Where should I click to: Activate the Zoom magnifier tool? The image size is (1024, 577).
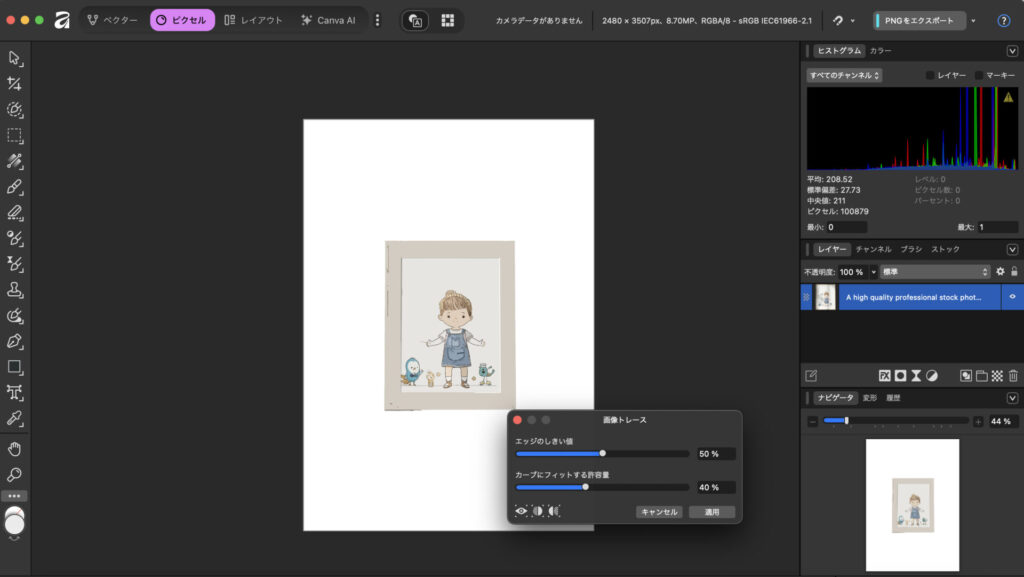click(15, 474)
